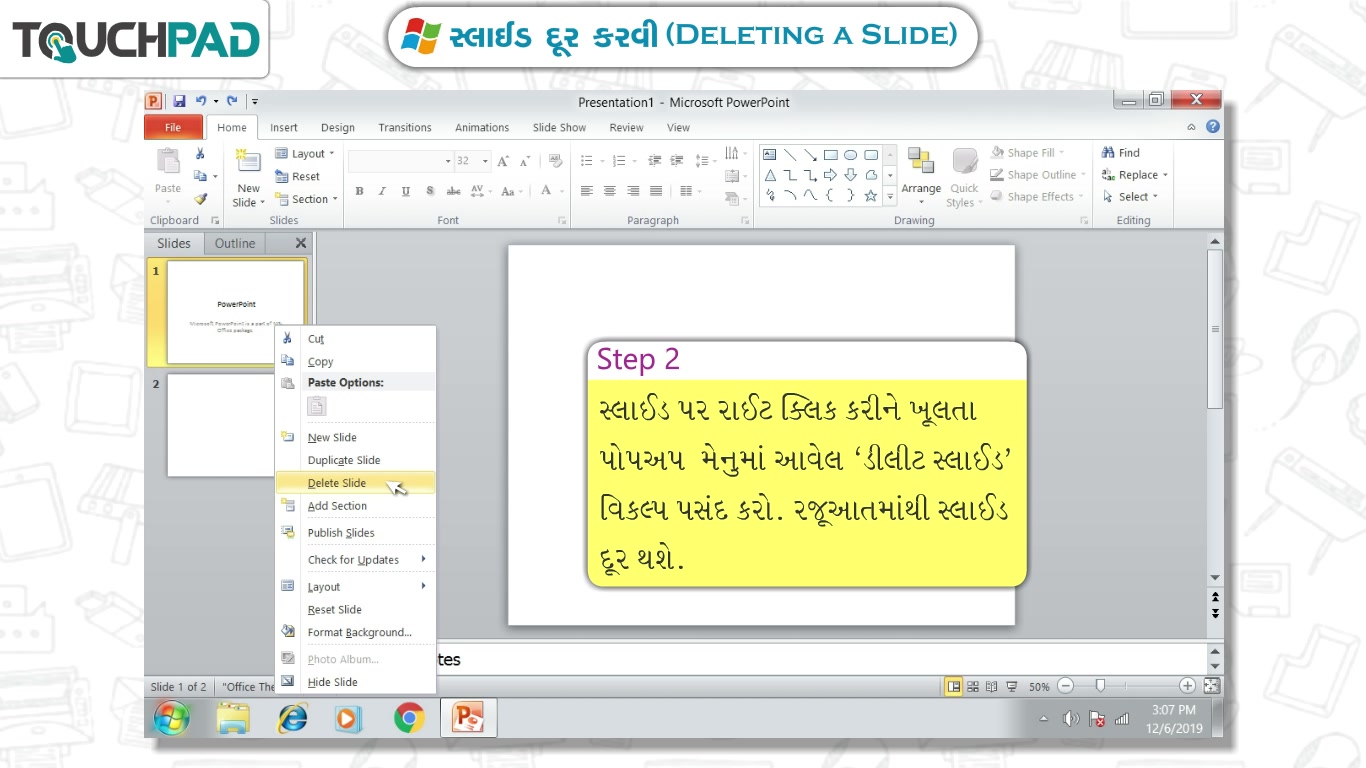This screenshot has height=768, width=1366.
Task: Click the Zoom Out minus button
Action: coord(1065,686)
